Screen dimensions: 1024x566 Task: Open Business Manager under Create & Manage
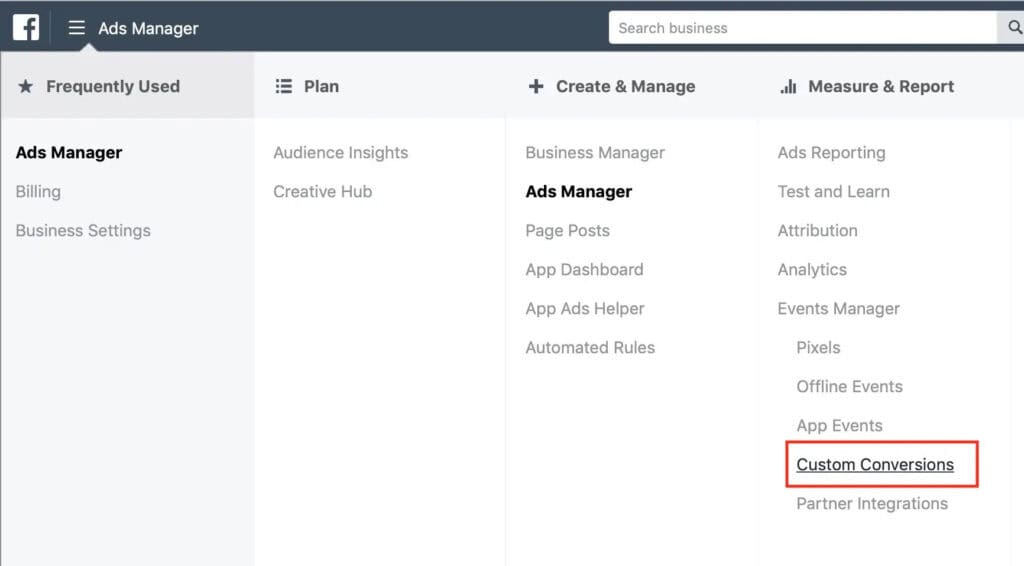coord(595,153)
